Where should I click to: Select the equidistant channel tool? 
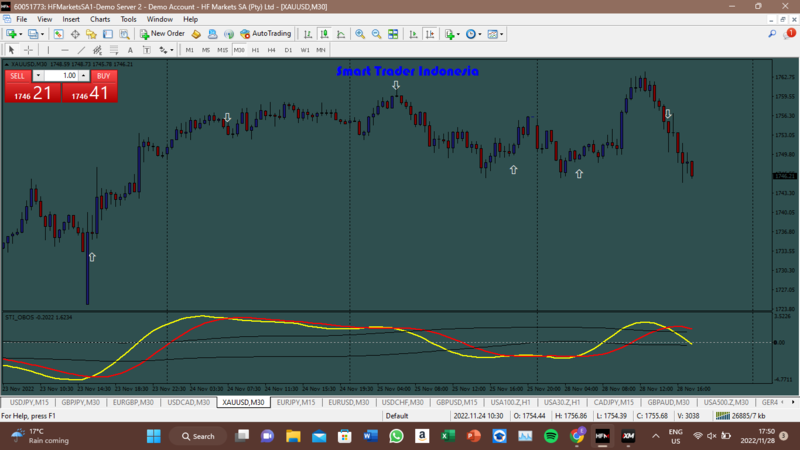point(97,50)
